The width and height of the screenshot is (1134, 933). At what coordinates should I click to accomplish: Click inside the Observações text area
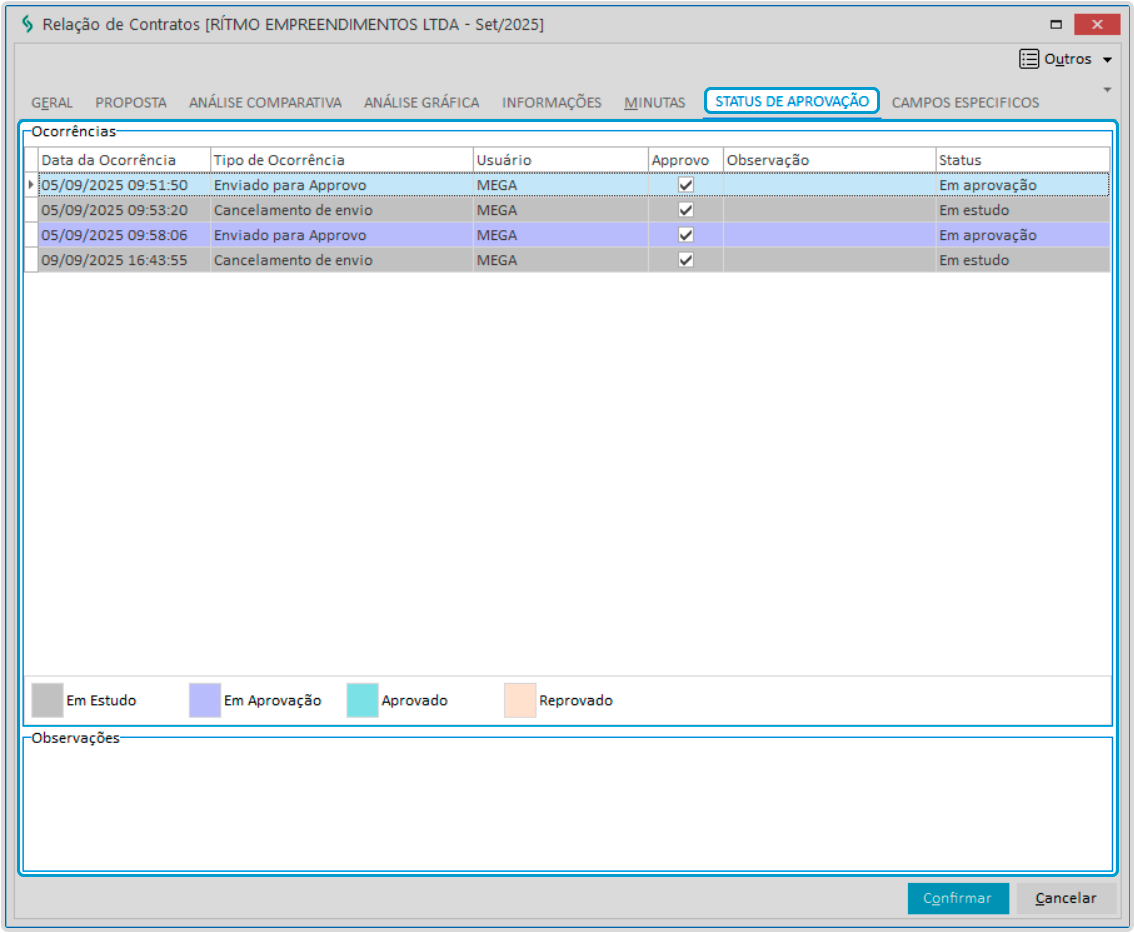(x=568, y=806)
